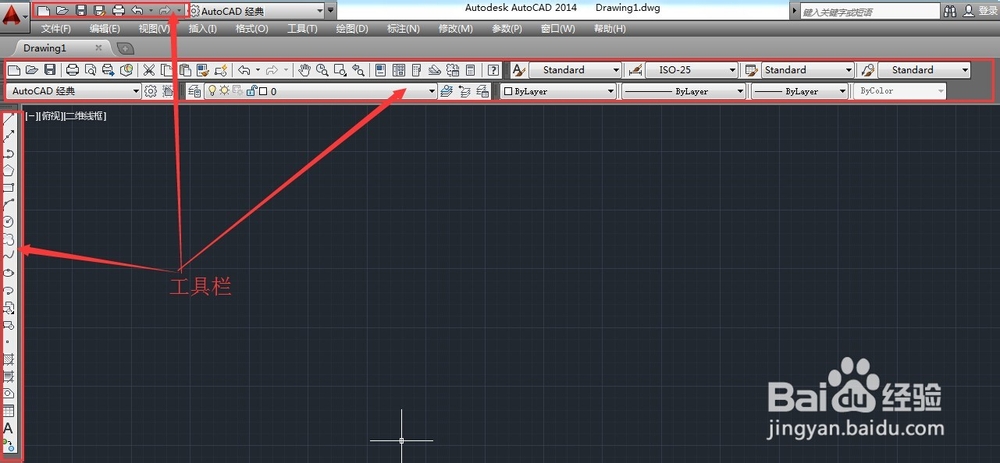The image size is (1000, 463).
Task: Click the workspace settings gear icon
Action: pos(151,91)
